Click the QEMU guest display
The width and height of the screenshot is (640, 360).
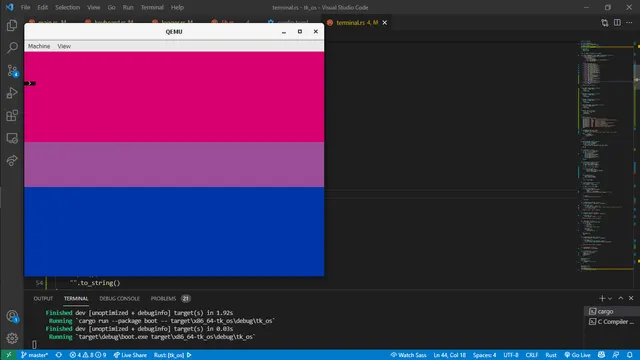pyautogui.click(x=174, y=164)
